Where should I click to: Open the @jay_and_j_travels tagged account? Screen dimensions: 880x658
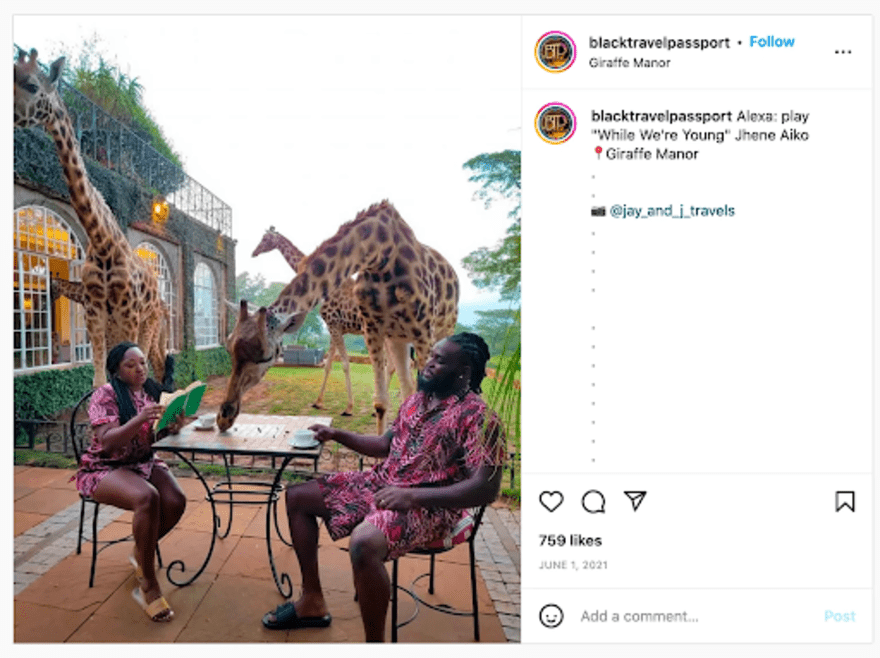tap(669, 211)
